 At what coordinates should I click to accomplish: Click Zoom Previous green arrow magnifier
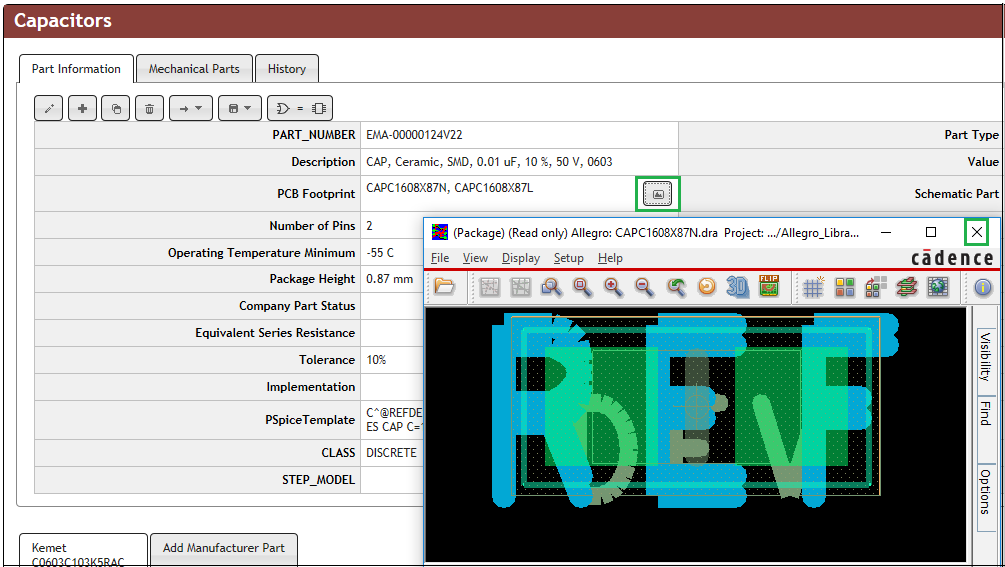(676, 287)
